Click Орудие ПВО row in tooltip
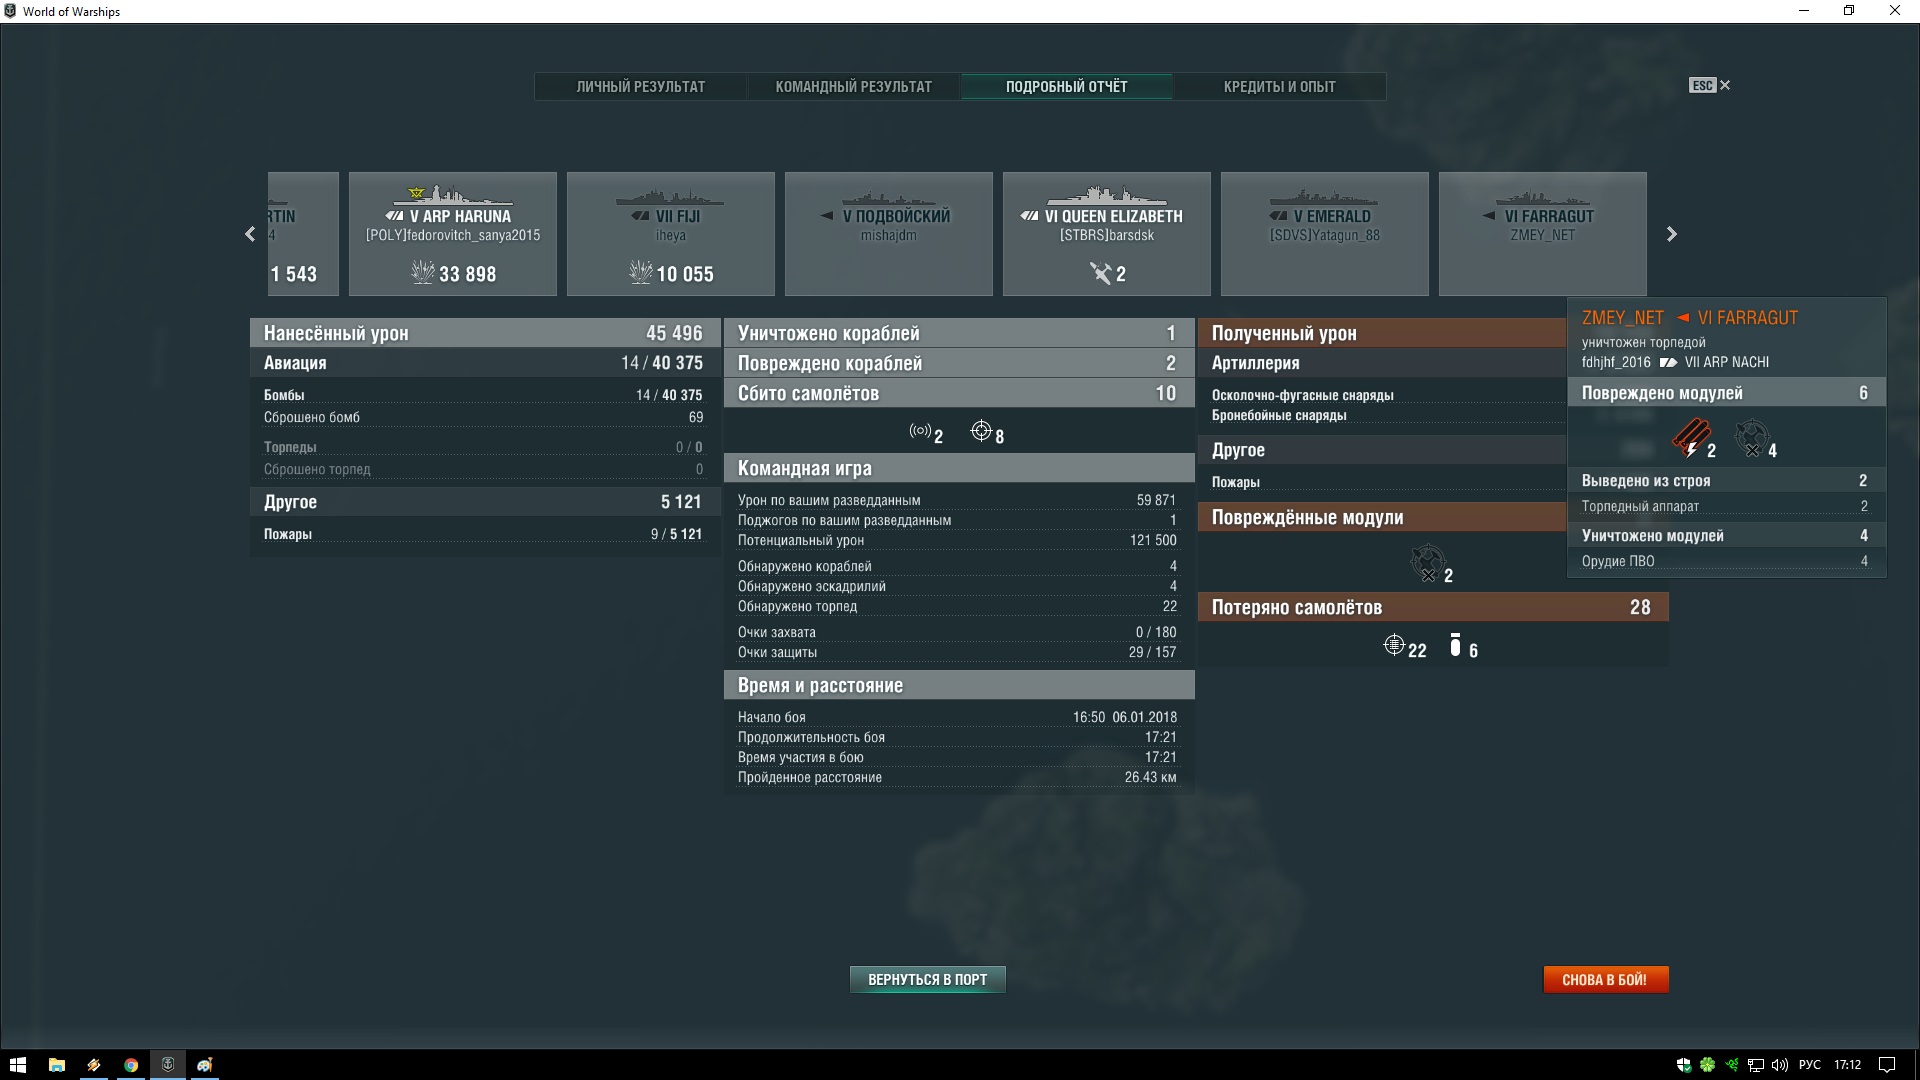This screenshot has width=1920, height=1080. (1726, 561)
